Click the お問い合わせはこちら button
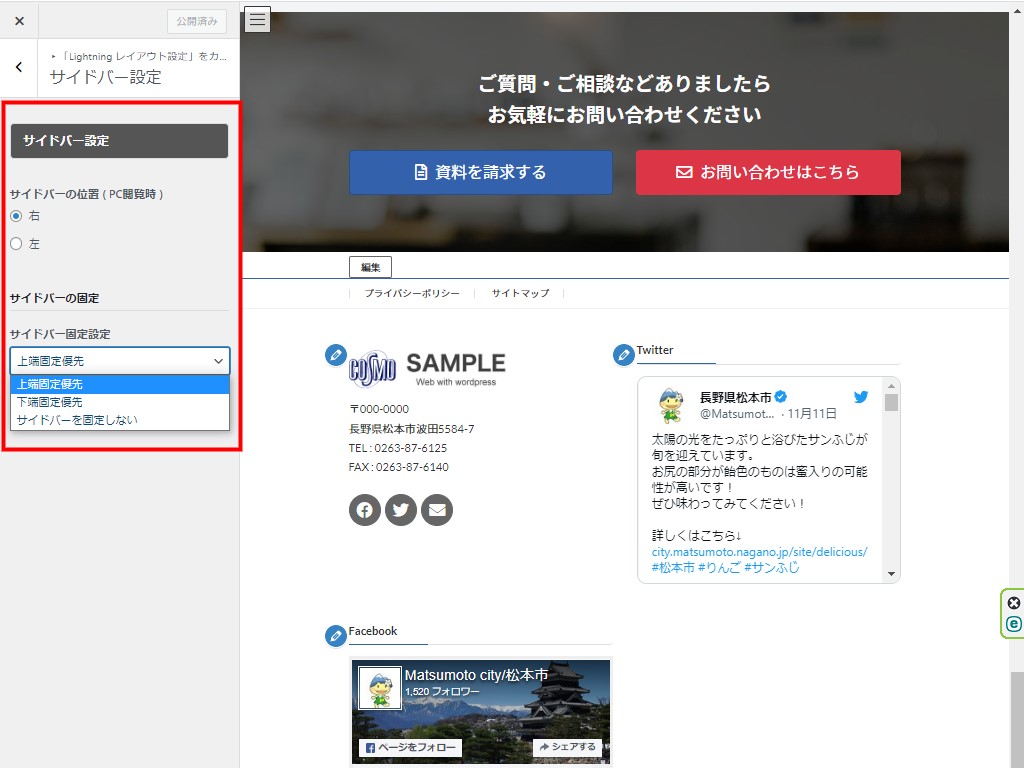 coord(768,172)
